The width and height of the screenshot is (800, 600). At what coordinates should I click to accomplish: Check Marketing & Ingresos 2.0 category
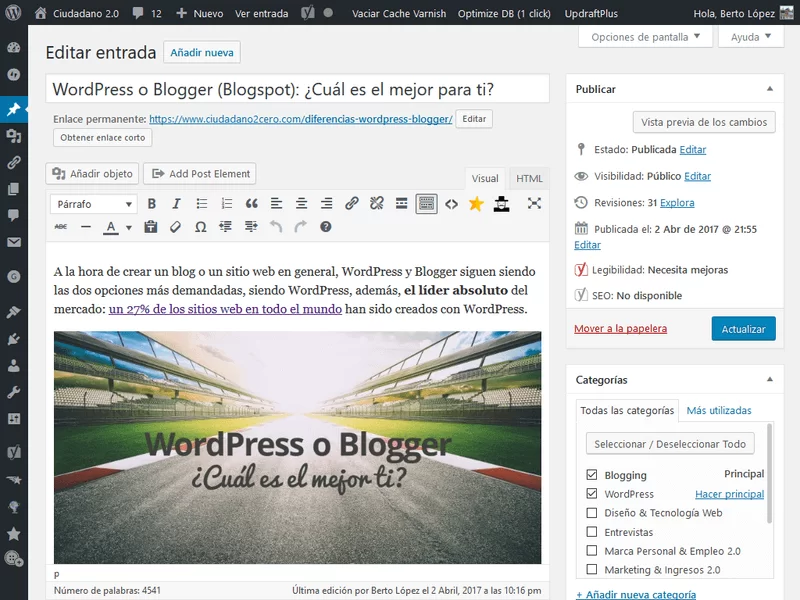(x=592, y=569)
